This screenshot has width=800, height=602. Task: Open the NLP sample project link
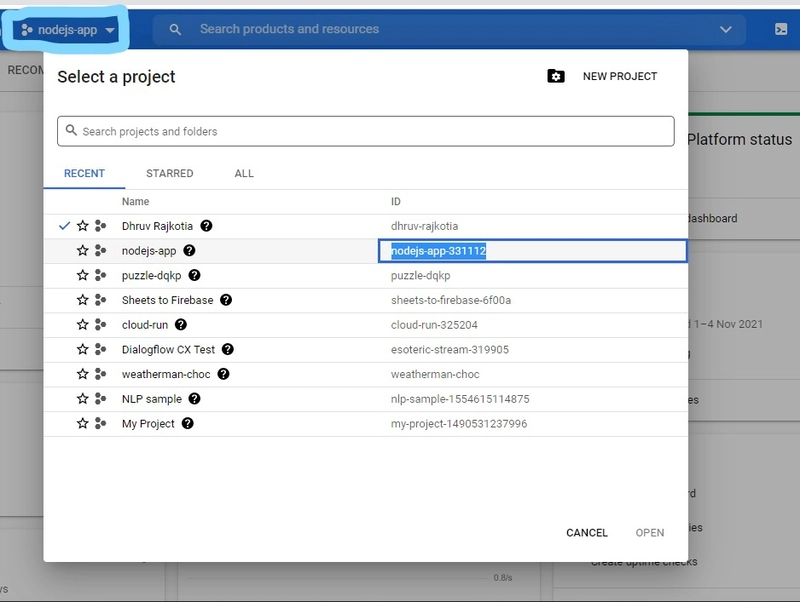point(152,399)
